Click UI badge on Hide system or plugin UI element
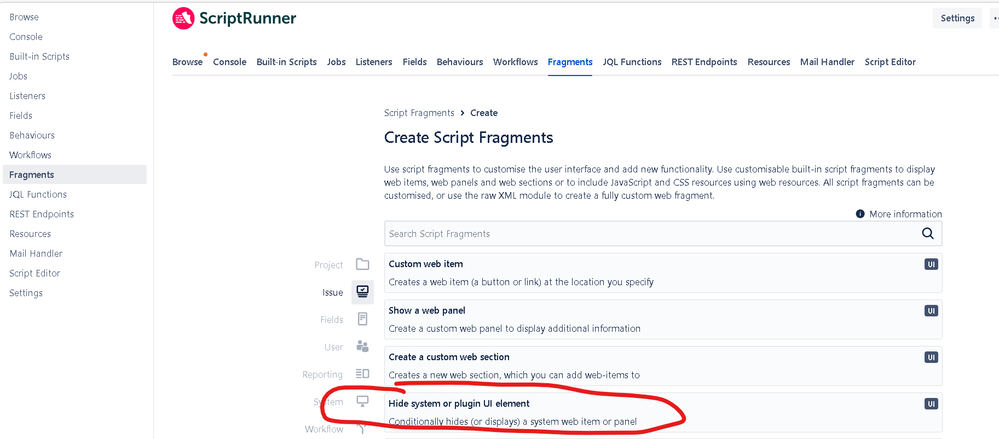Viewport: 999px width, 439px height. tap(931, 404)
